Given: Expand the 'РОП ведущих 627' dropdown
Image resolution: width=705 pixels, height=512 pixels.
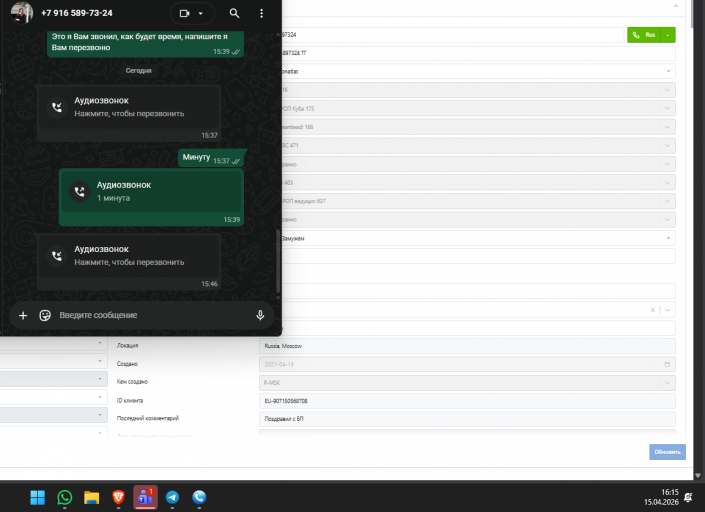Looking at the screenshot, I should 667,201.
